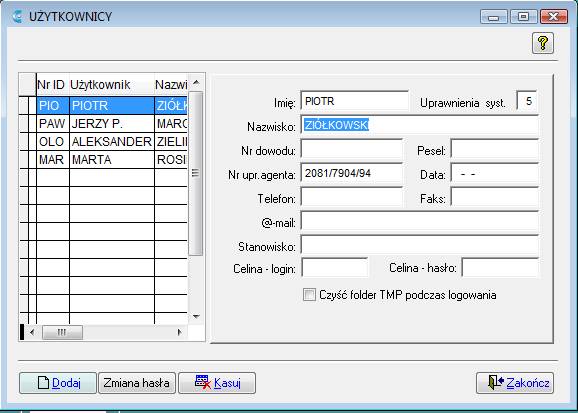Image resolution: width=578 pixels, height=413 pixels.
Task: Click the Uprawnienia syst. value field
Action: click(526, 101)
